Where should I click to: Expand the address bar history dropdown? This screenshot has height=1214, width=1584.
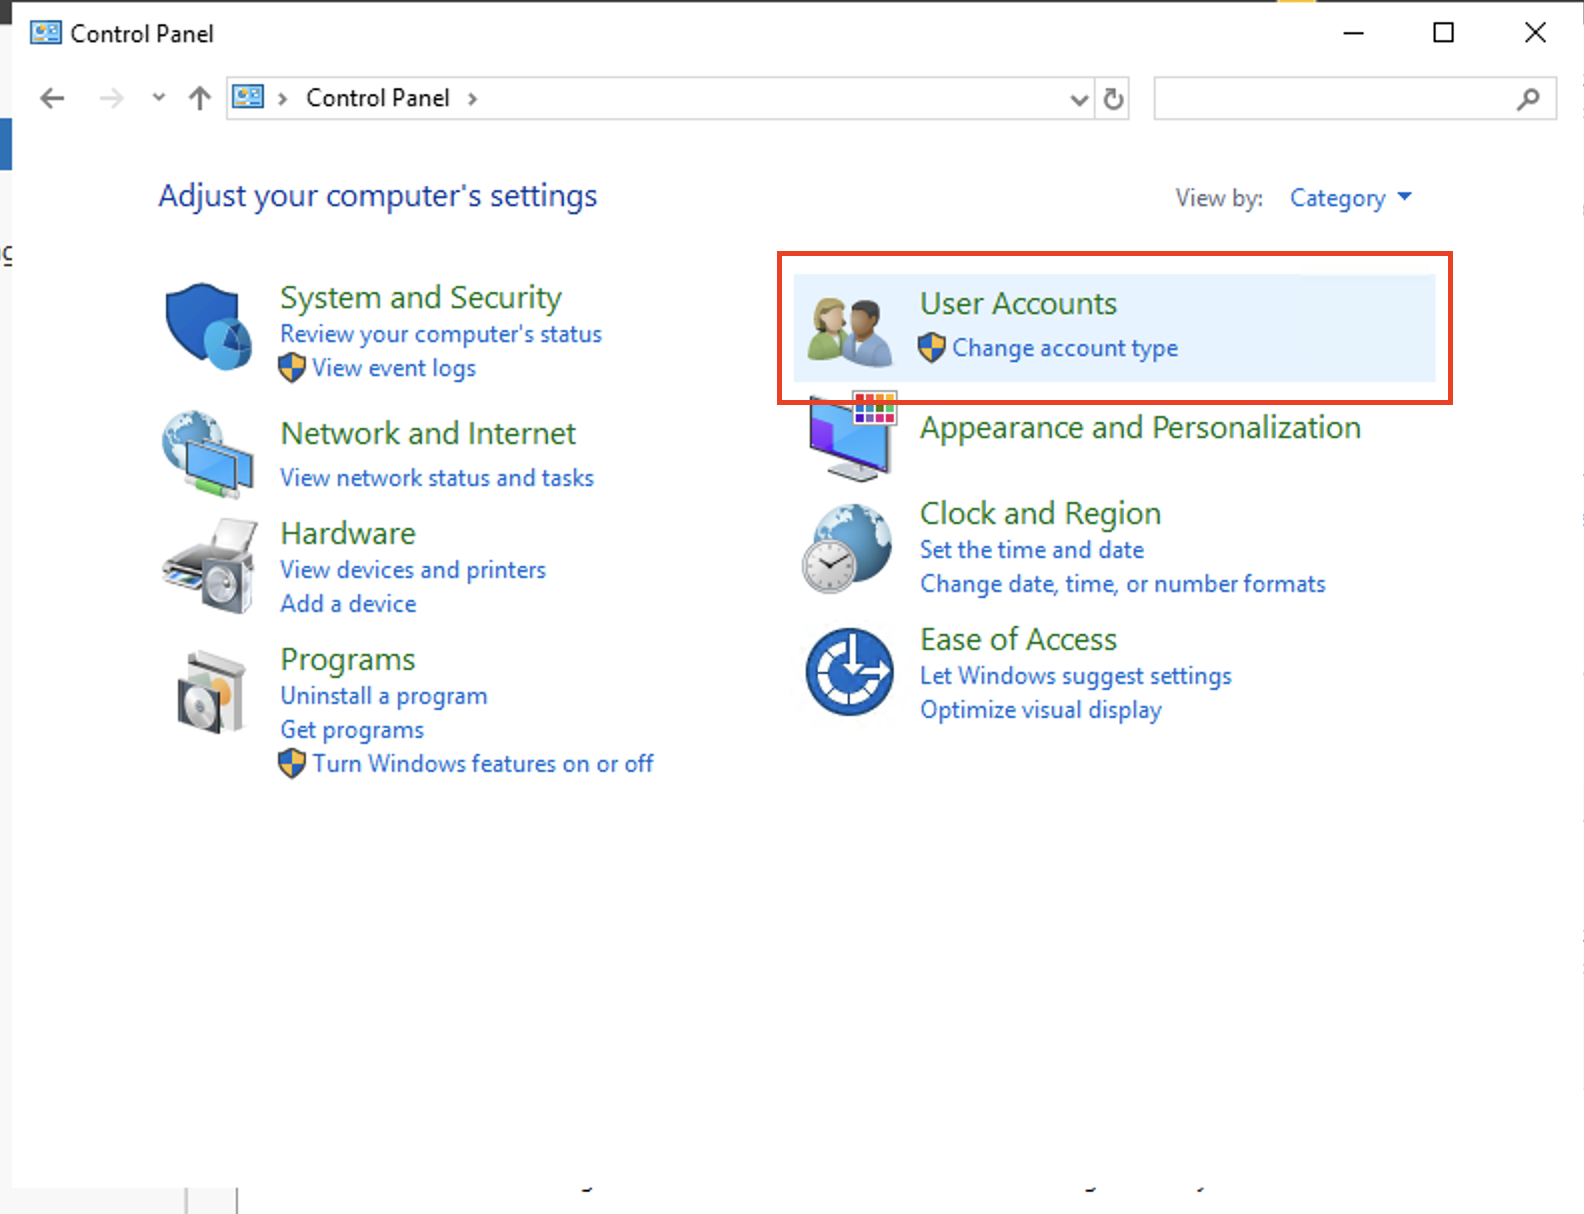tap(1079, 99)
